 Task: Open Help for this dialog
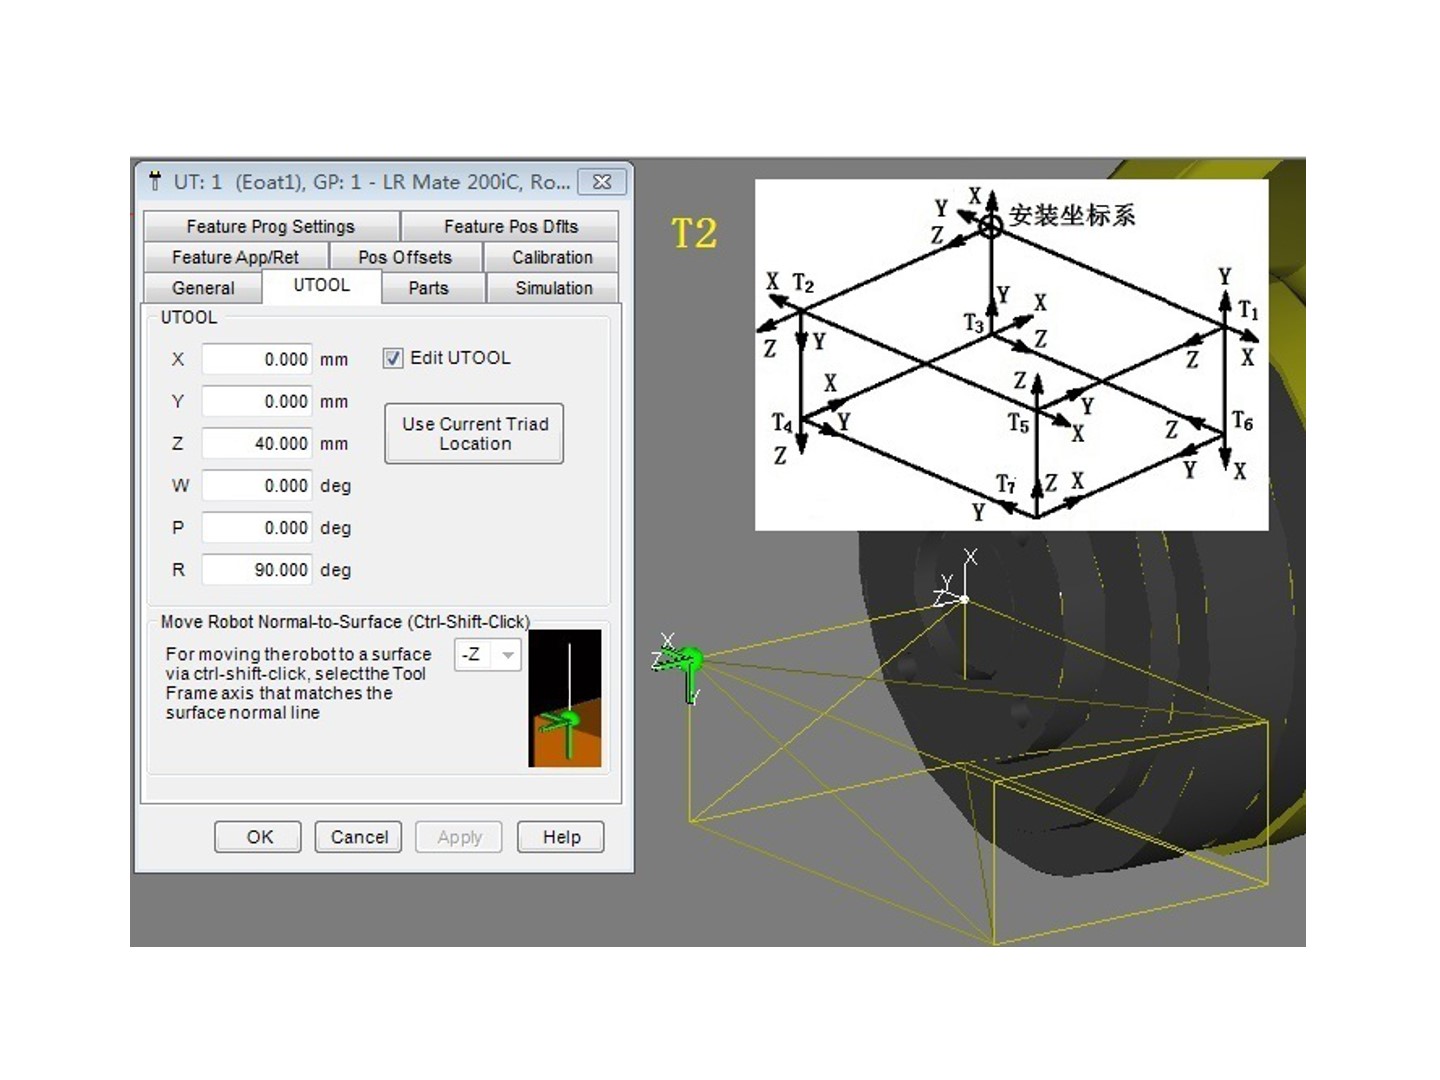coord(561,837)
